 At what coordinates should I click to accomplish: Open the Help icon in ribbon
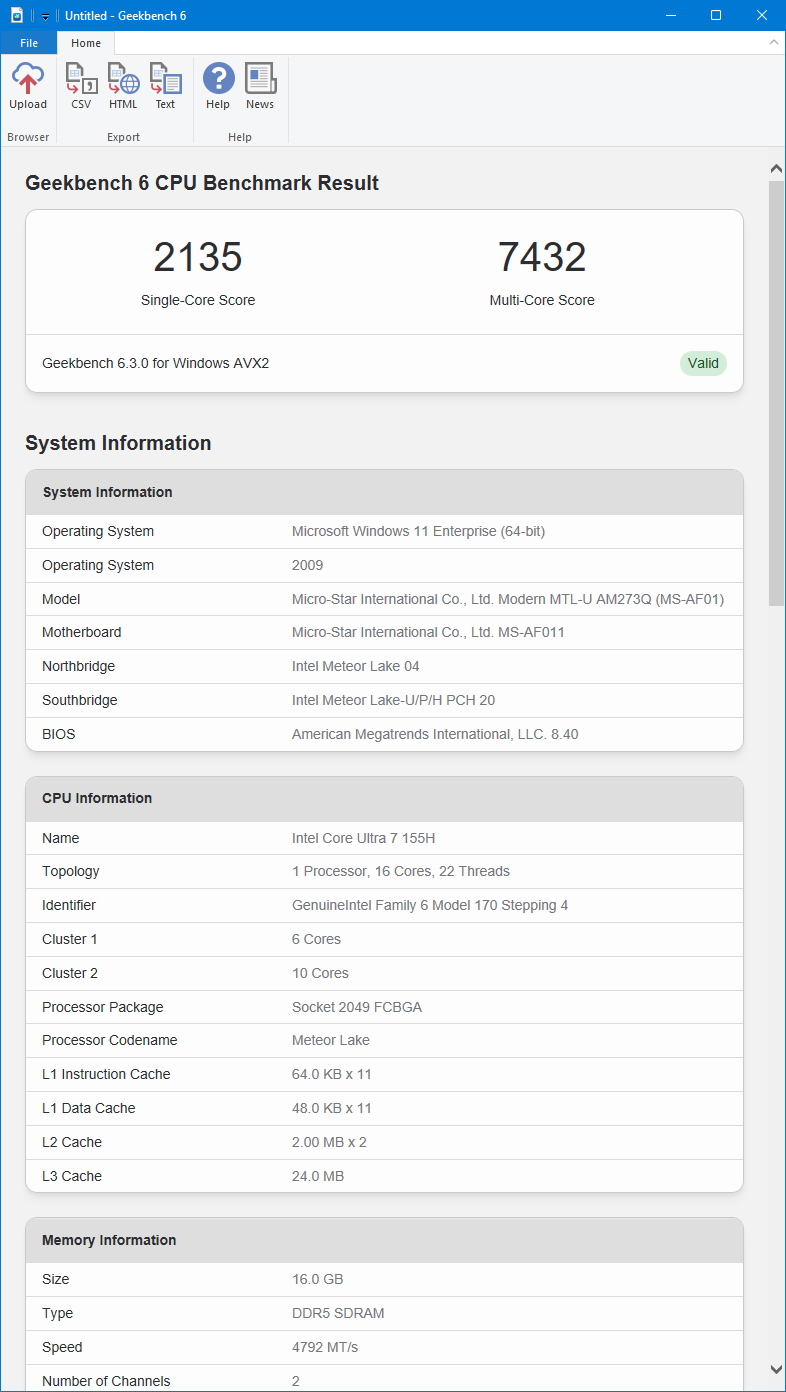coord(218,86)
